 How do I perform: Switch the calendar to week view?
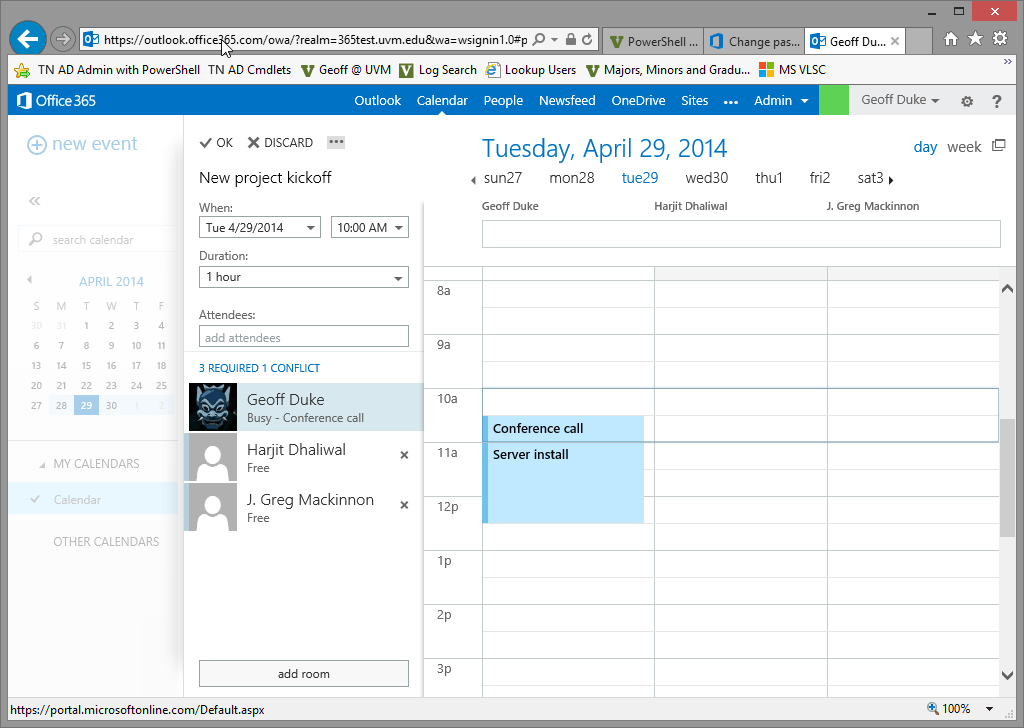pos(962,146)
